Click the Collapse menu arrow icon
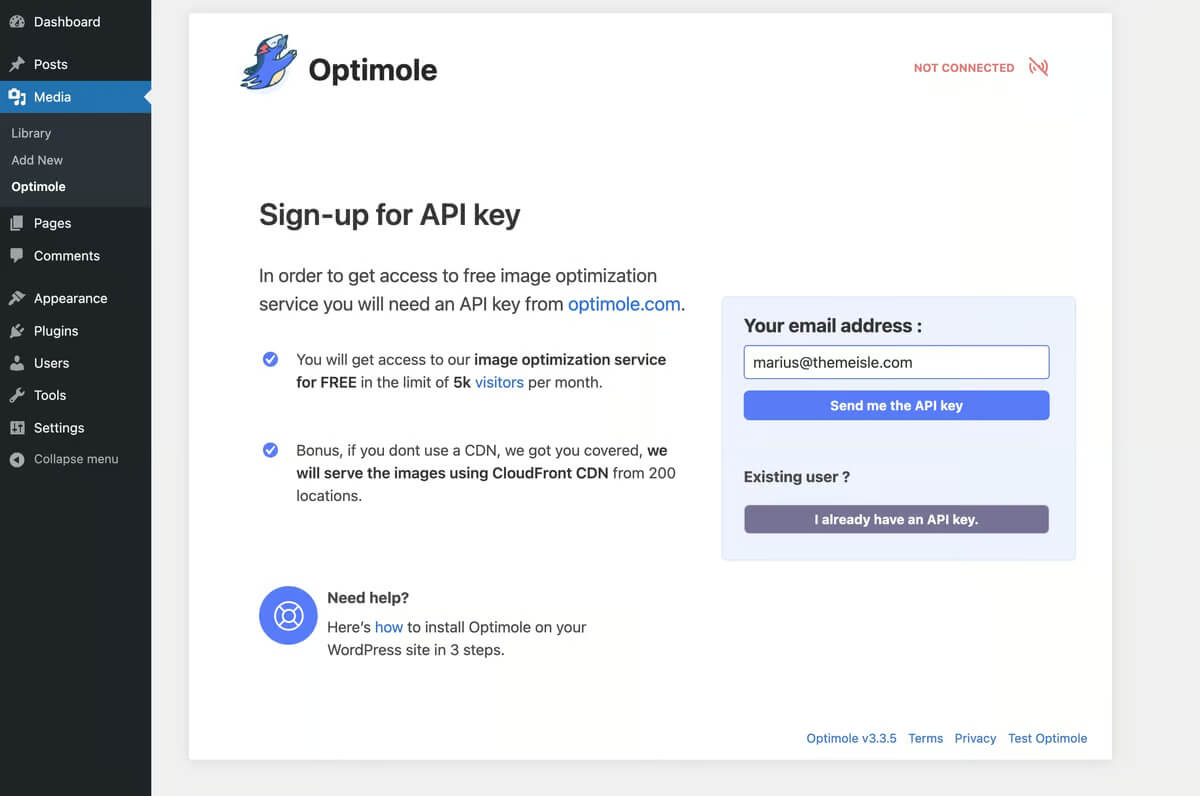 (17, 460)
